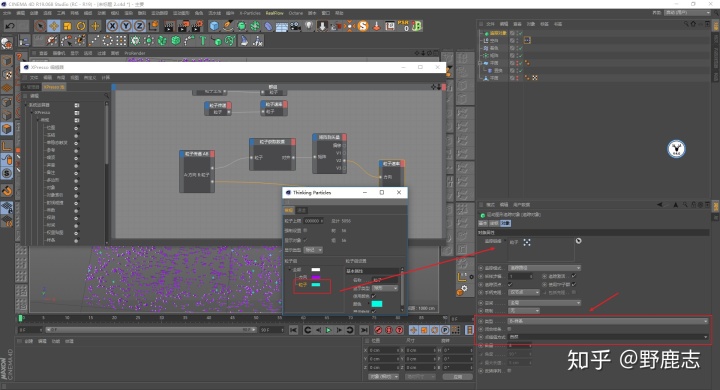Select the second tab in Thinking Particles
This screenshot has width=720, height=390.
point(302,210)
